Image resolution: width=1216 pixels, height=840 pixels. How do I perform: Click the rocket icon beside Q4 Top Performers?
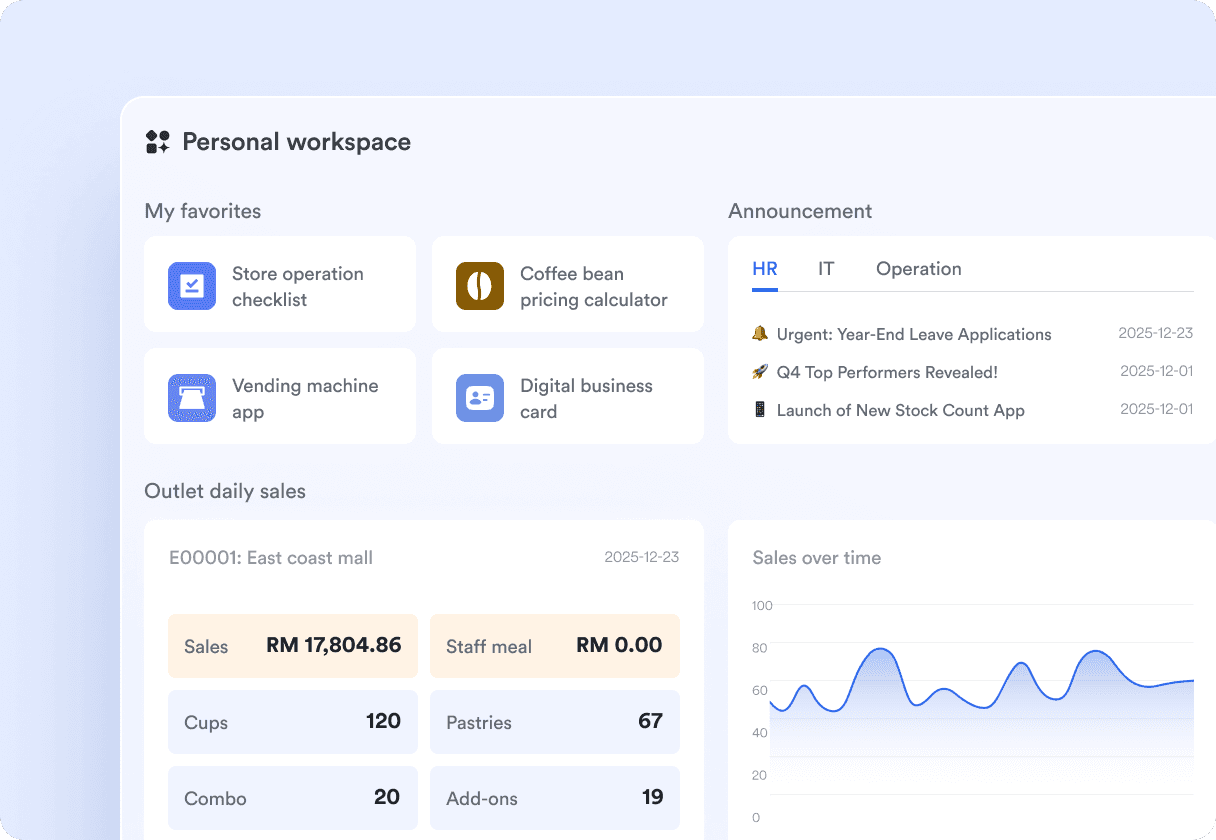(x=761, y=372)
